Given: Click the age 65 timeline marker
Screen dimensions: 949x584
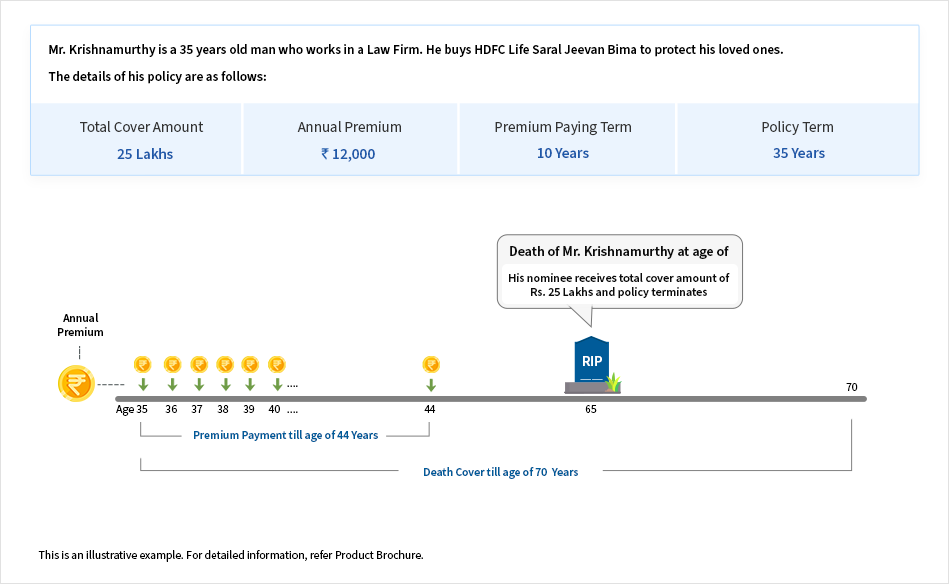Looking at the screenshot, I should 591,409.
